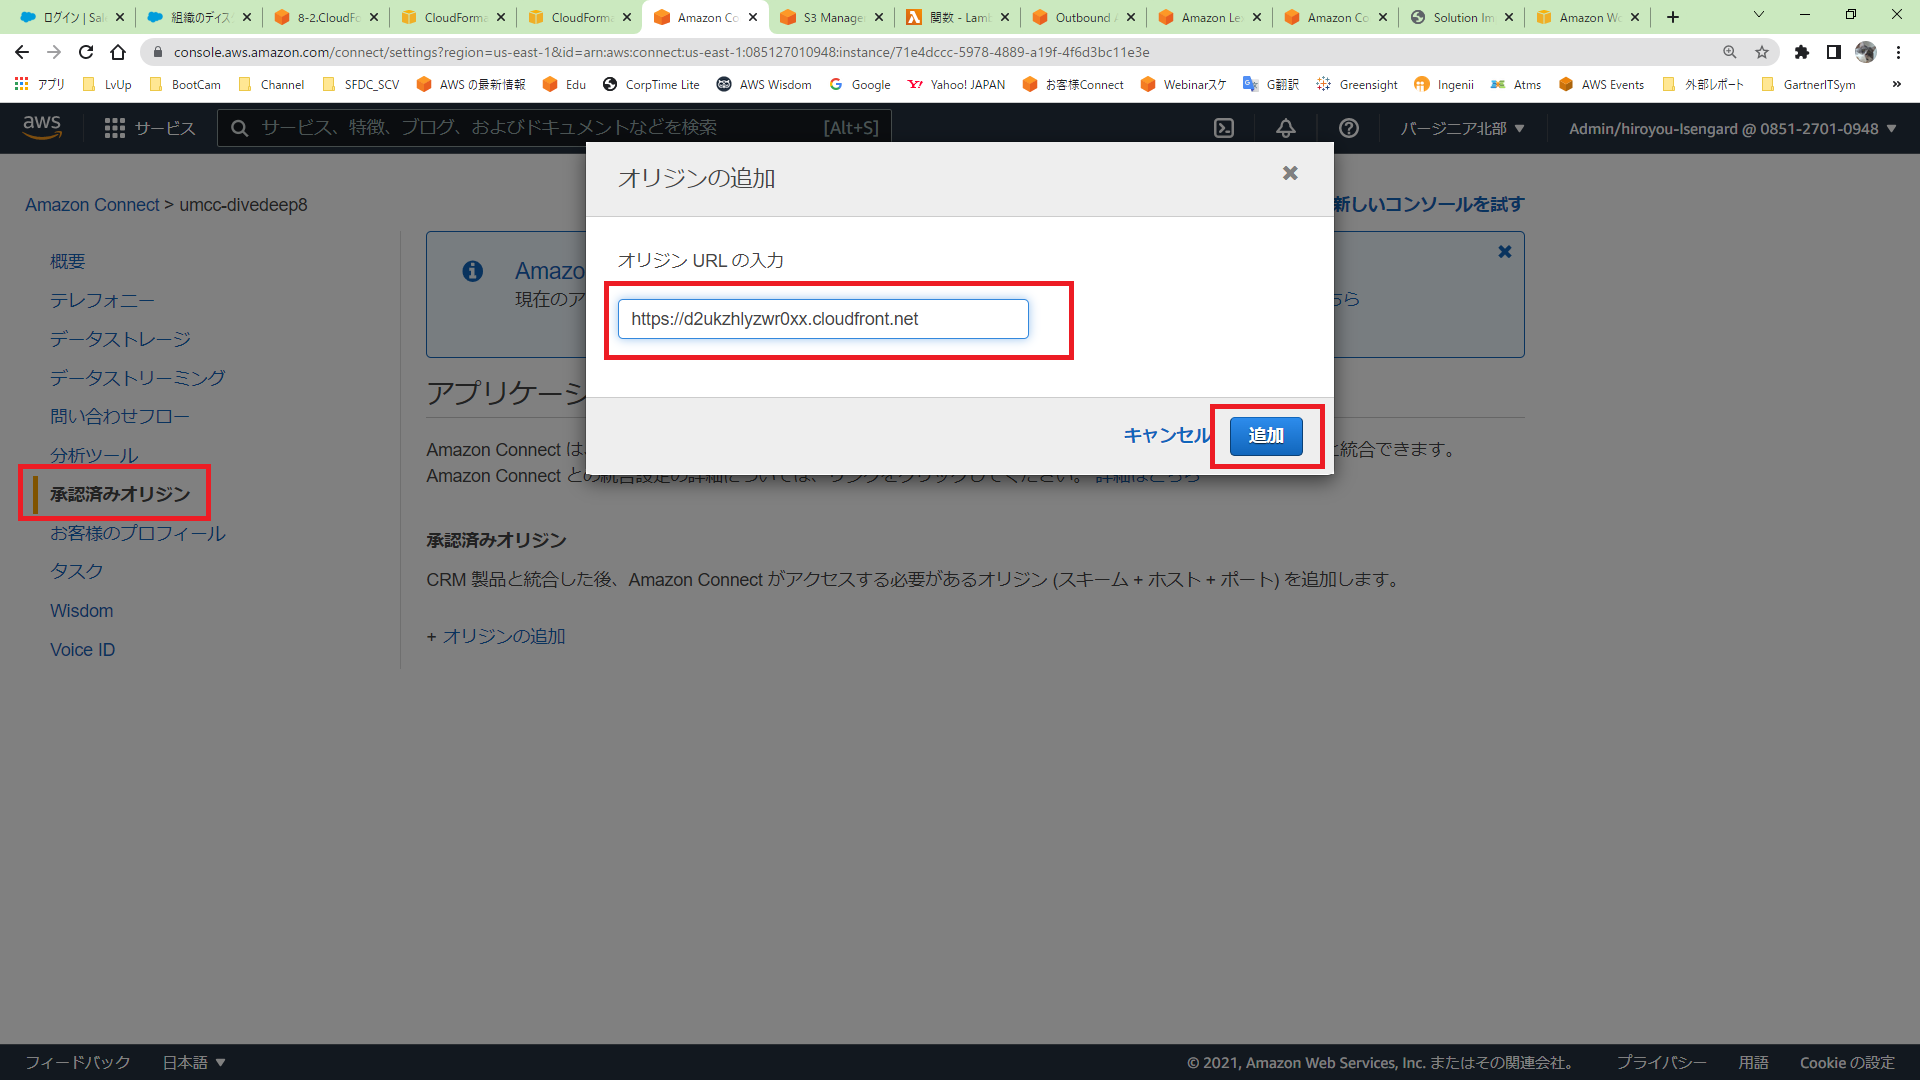Viewport: 1920px width, 1080px height.
Task: Open the テレフォニー sidebar item
Action: [x=102, y=300]
